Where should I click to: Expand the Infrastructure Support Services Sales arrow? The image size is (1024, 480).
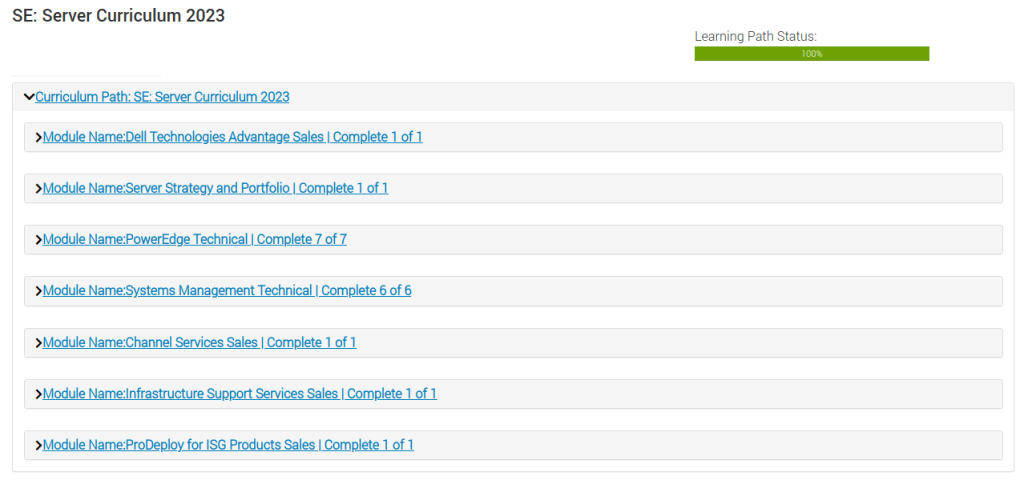pyautogui.click(x=38, y=394)
